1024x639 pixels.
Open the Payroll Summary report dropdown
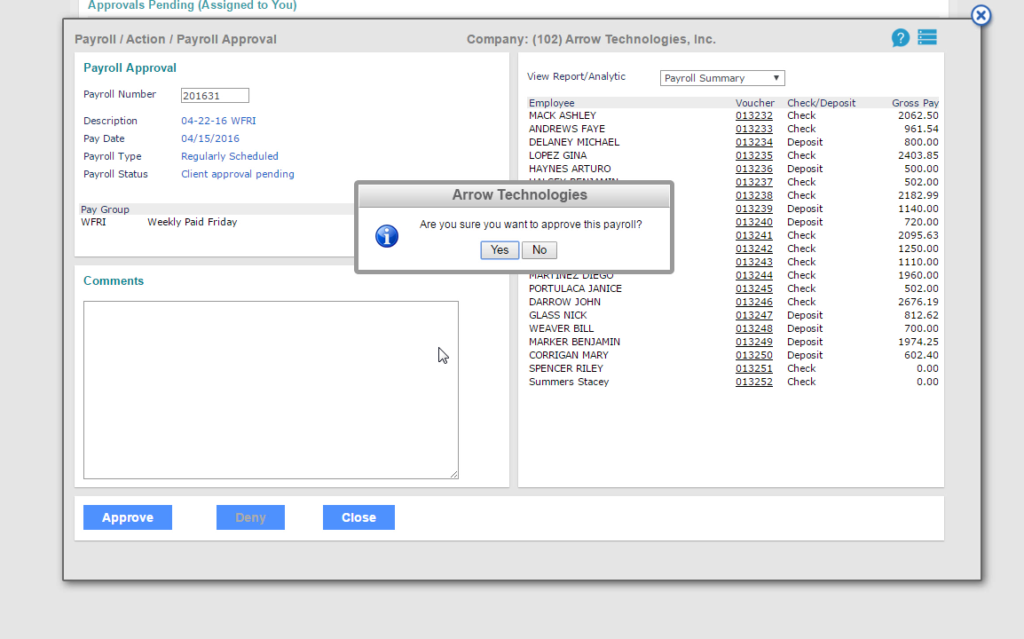(722, 78)
